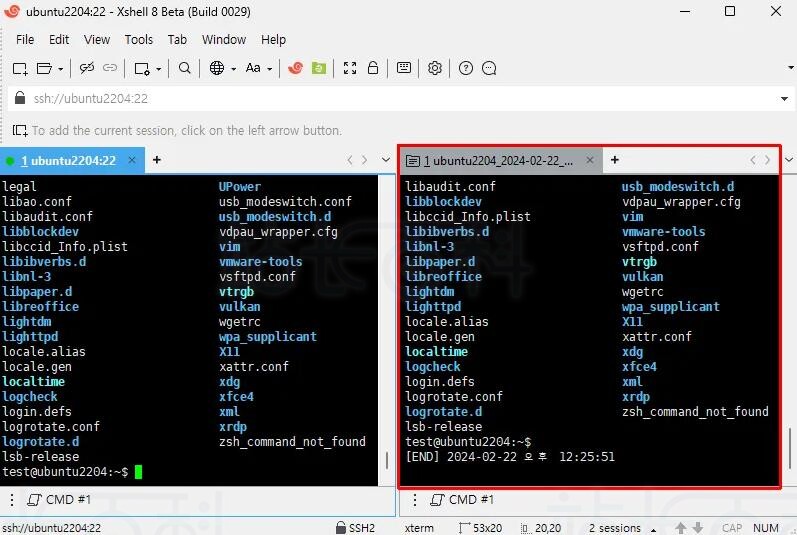Open right pane CMD #1 three-dot menu
This screenshot has width=797, height=535.
point(415,500)
